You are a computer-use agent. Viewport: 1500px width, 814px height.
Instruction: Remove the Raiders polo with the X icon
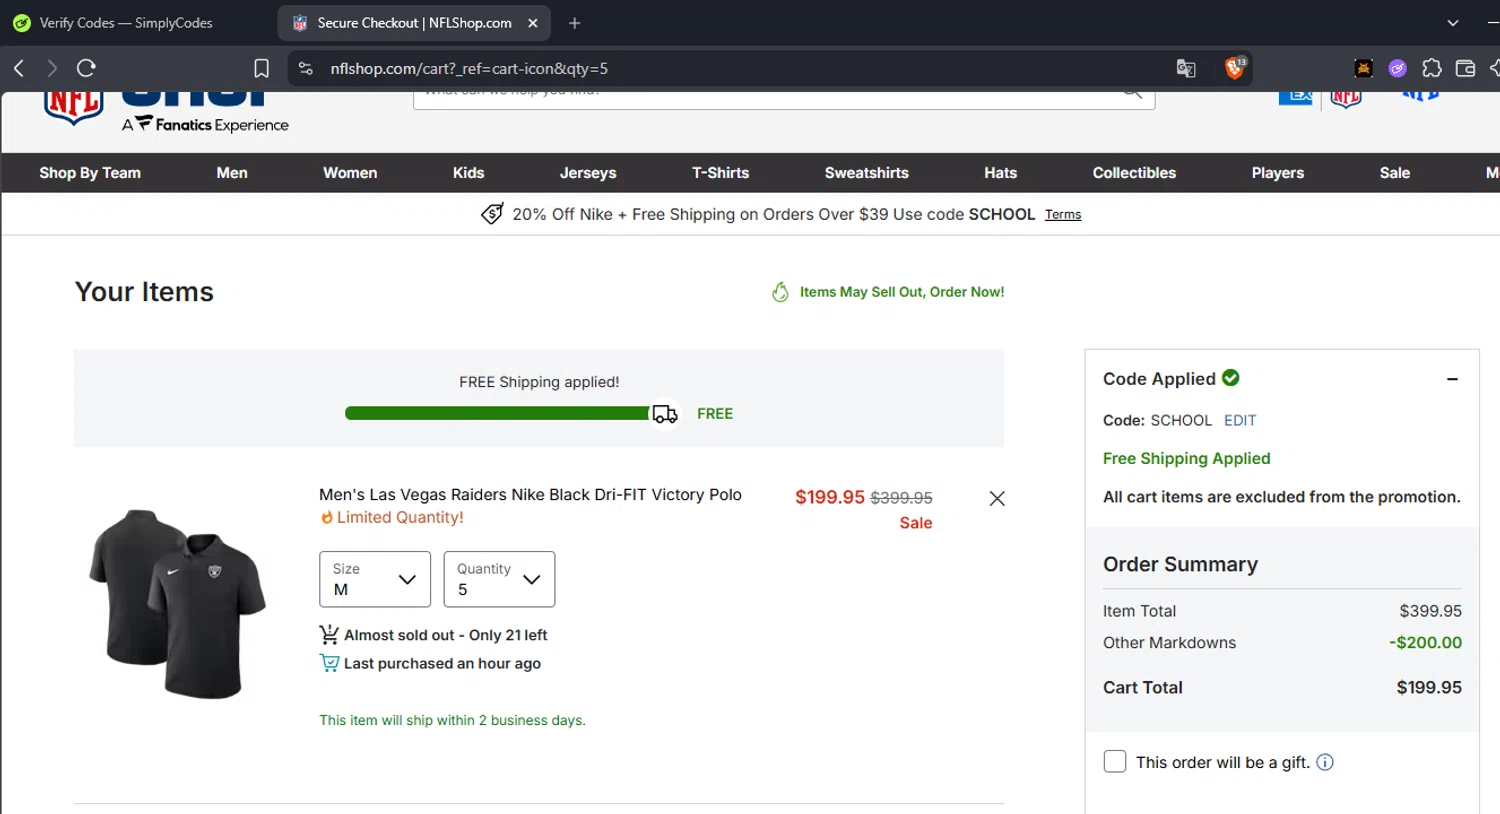(x=997, y=498)
